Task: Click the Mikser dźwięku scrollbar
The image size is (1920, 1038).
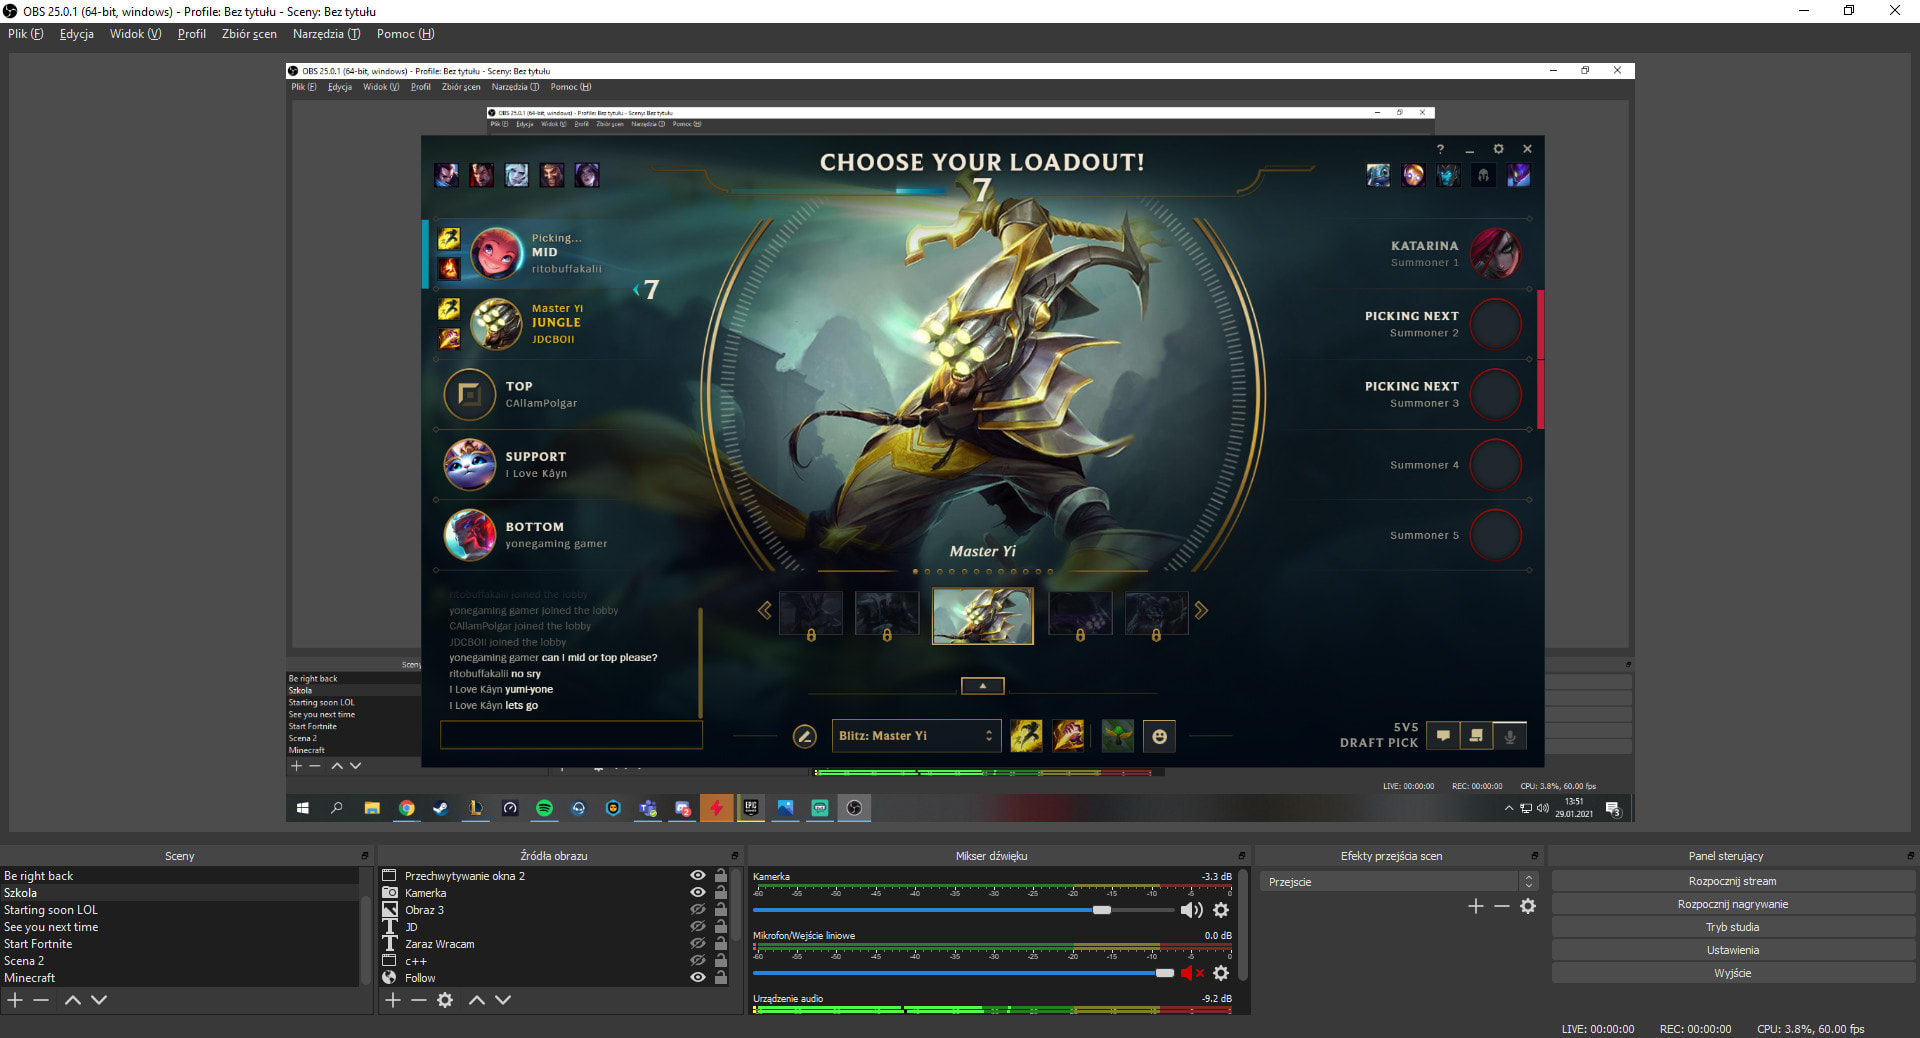Action: coord(1243,925)
